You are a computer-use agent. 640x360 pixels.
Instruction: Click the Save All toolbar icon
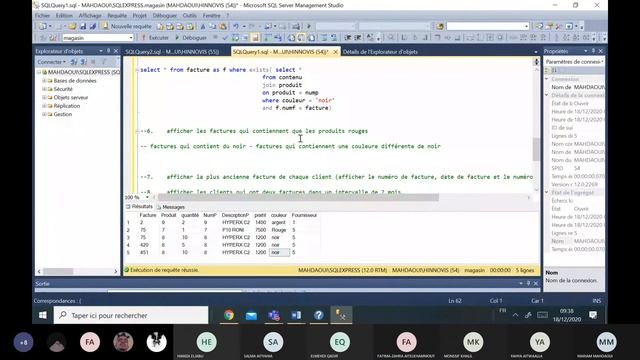coord(93,26)
